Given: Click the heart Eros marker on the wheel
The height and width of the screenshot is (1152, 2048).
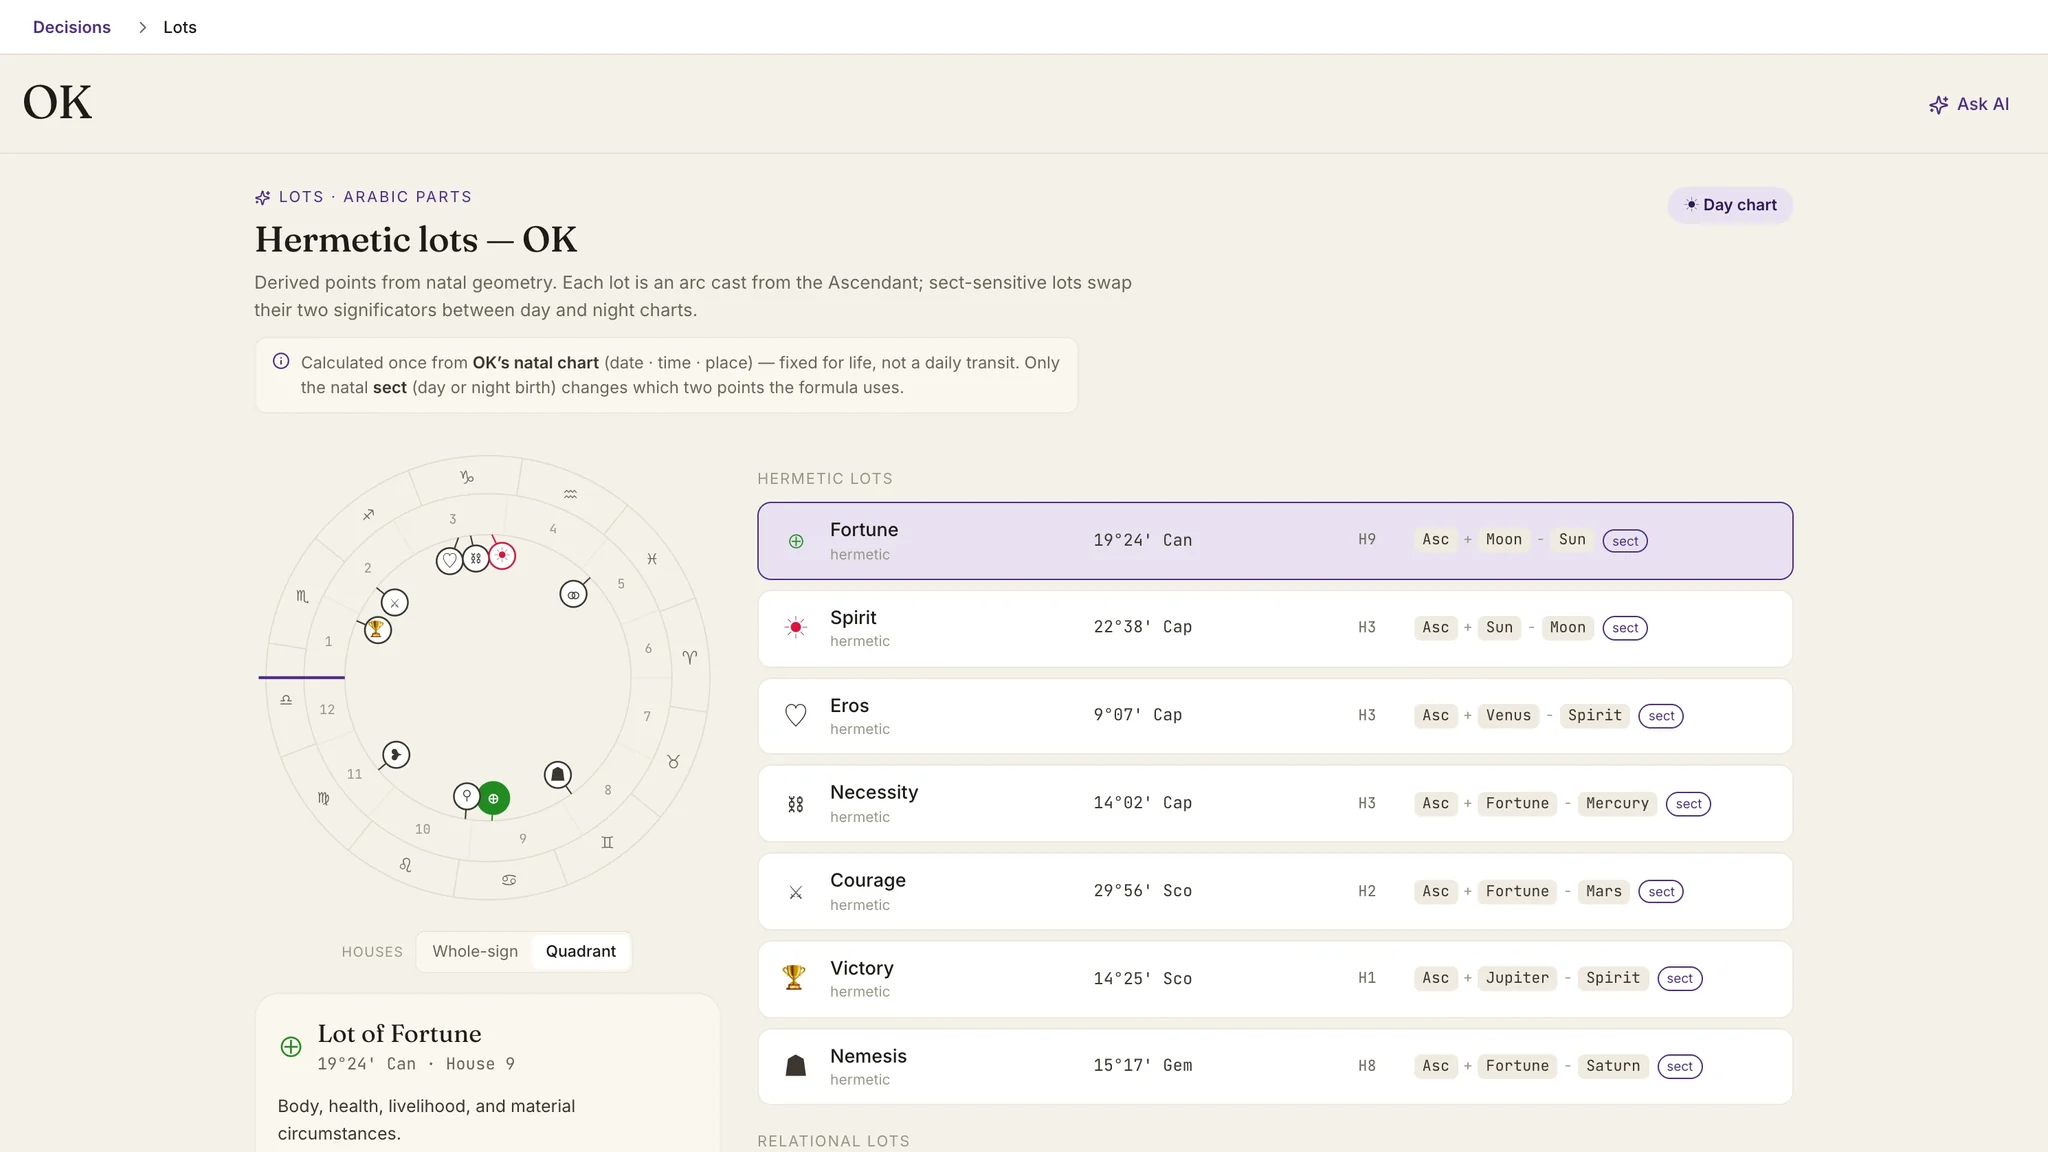Looking at the screenshot, I should (450, 560).
